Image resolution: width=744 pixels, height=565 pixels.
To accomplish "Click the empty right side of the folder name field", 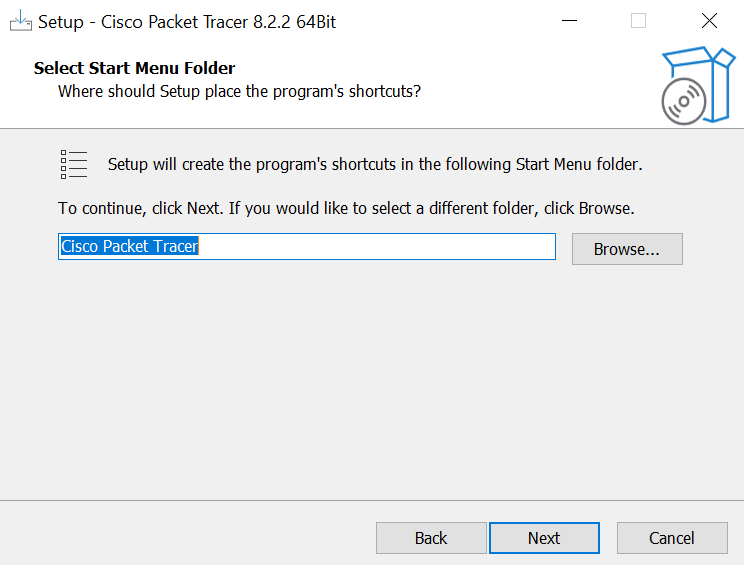I will pyautogui.click(x=400, y=246).
